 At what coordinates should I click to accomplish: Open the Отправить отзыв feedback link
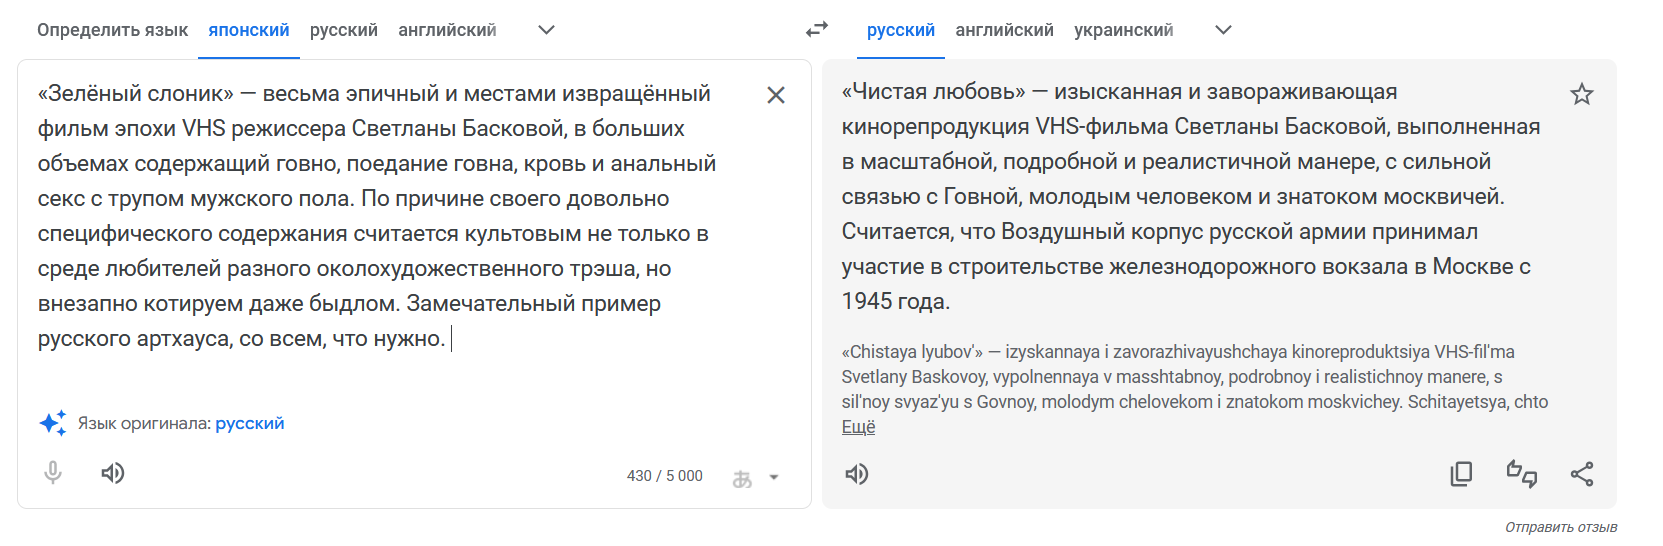pyautogui.click(x=1561, y=527)
